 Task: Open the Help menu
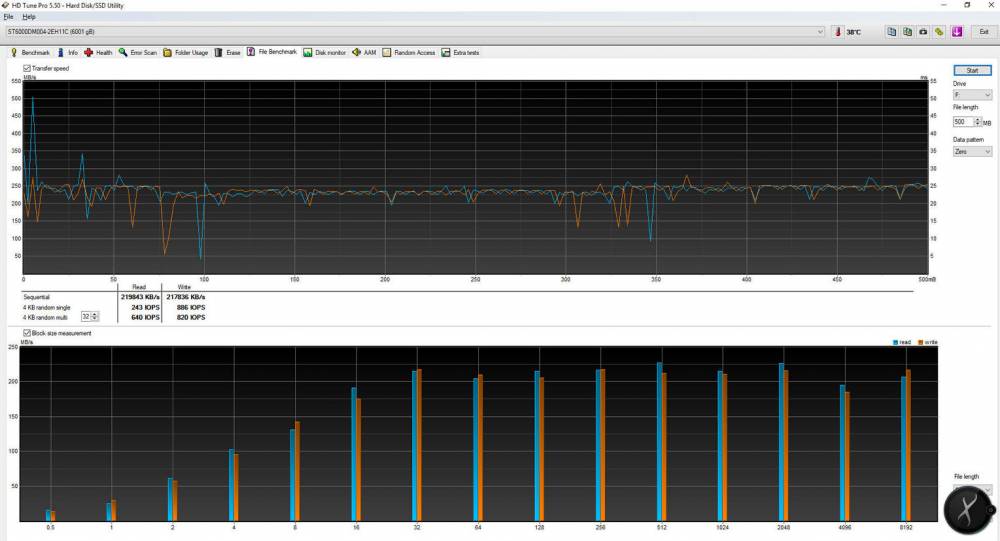pos(29,17)
